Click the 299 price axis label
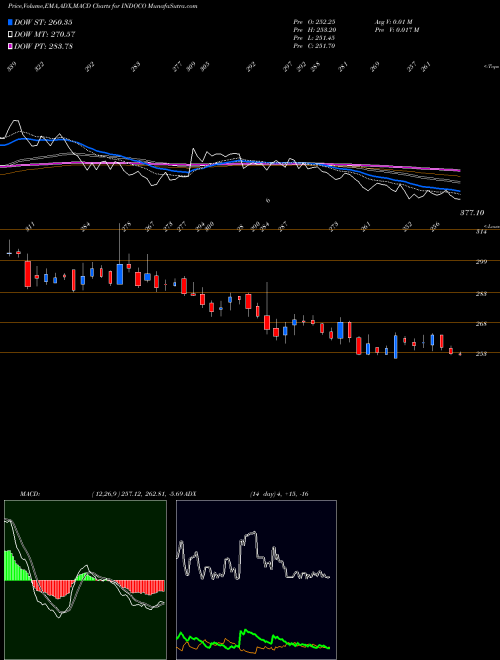Image resolution: width=500 pixels, height=660 pixels. coord(481,262)
